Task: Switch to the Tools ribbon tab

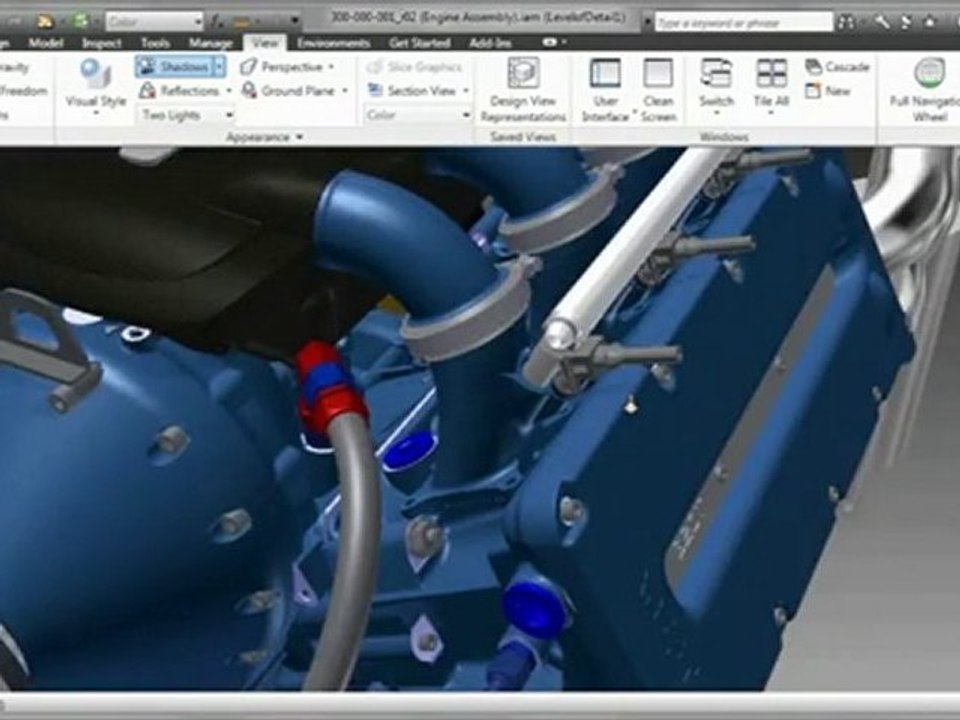Action: click(x=155, y=43)
